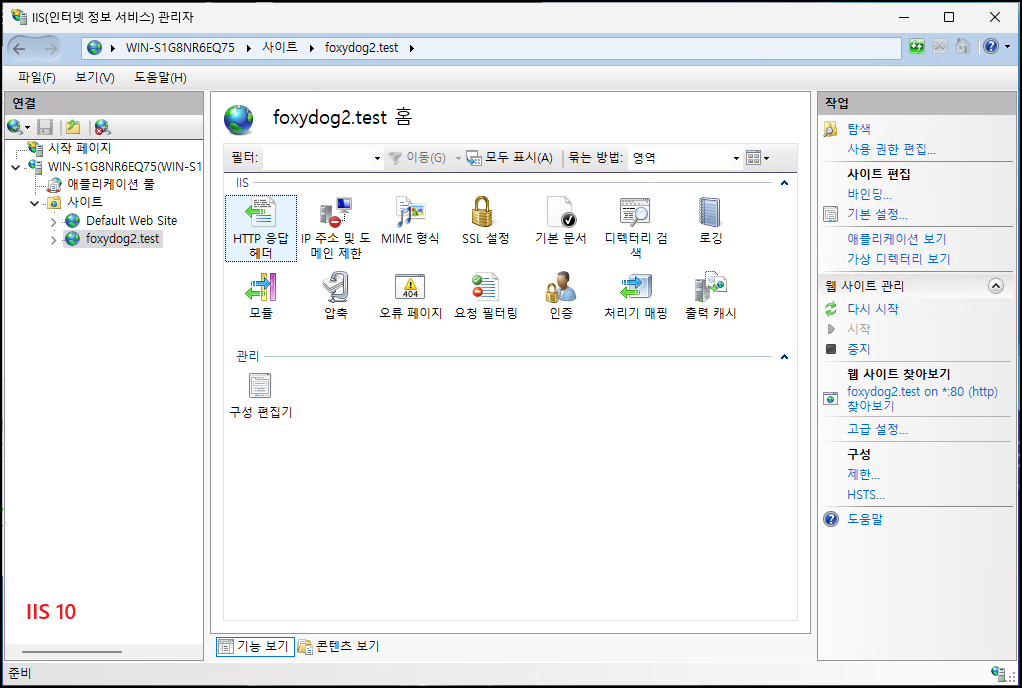Open the 인증 feature icon
This screenshot has height=688, width=1022.
coord(561,296)
